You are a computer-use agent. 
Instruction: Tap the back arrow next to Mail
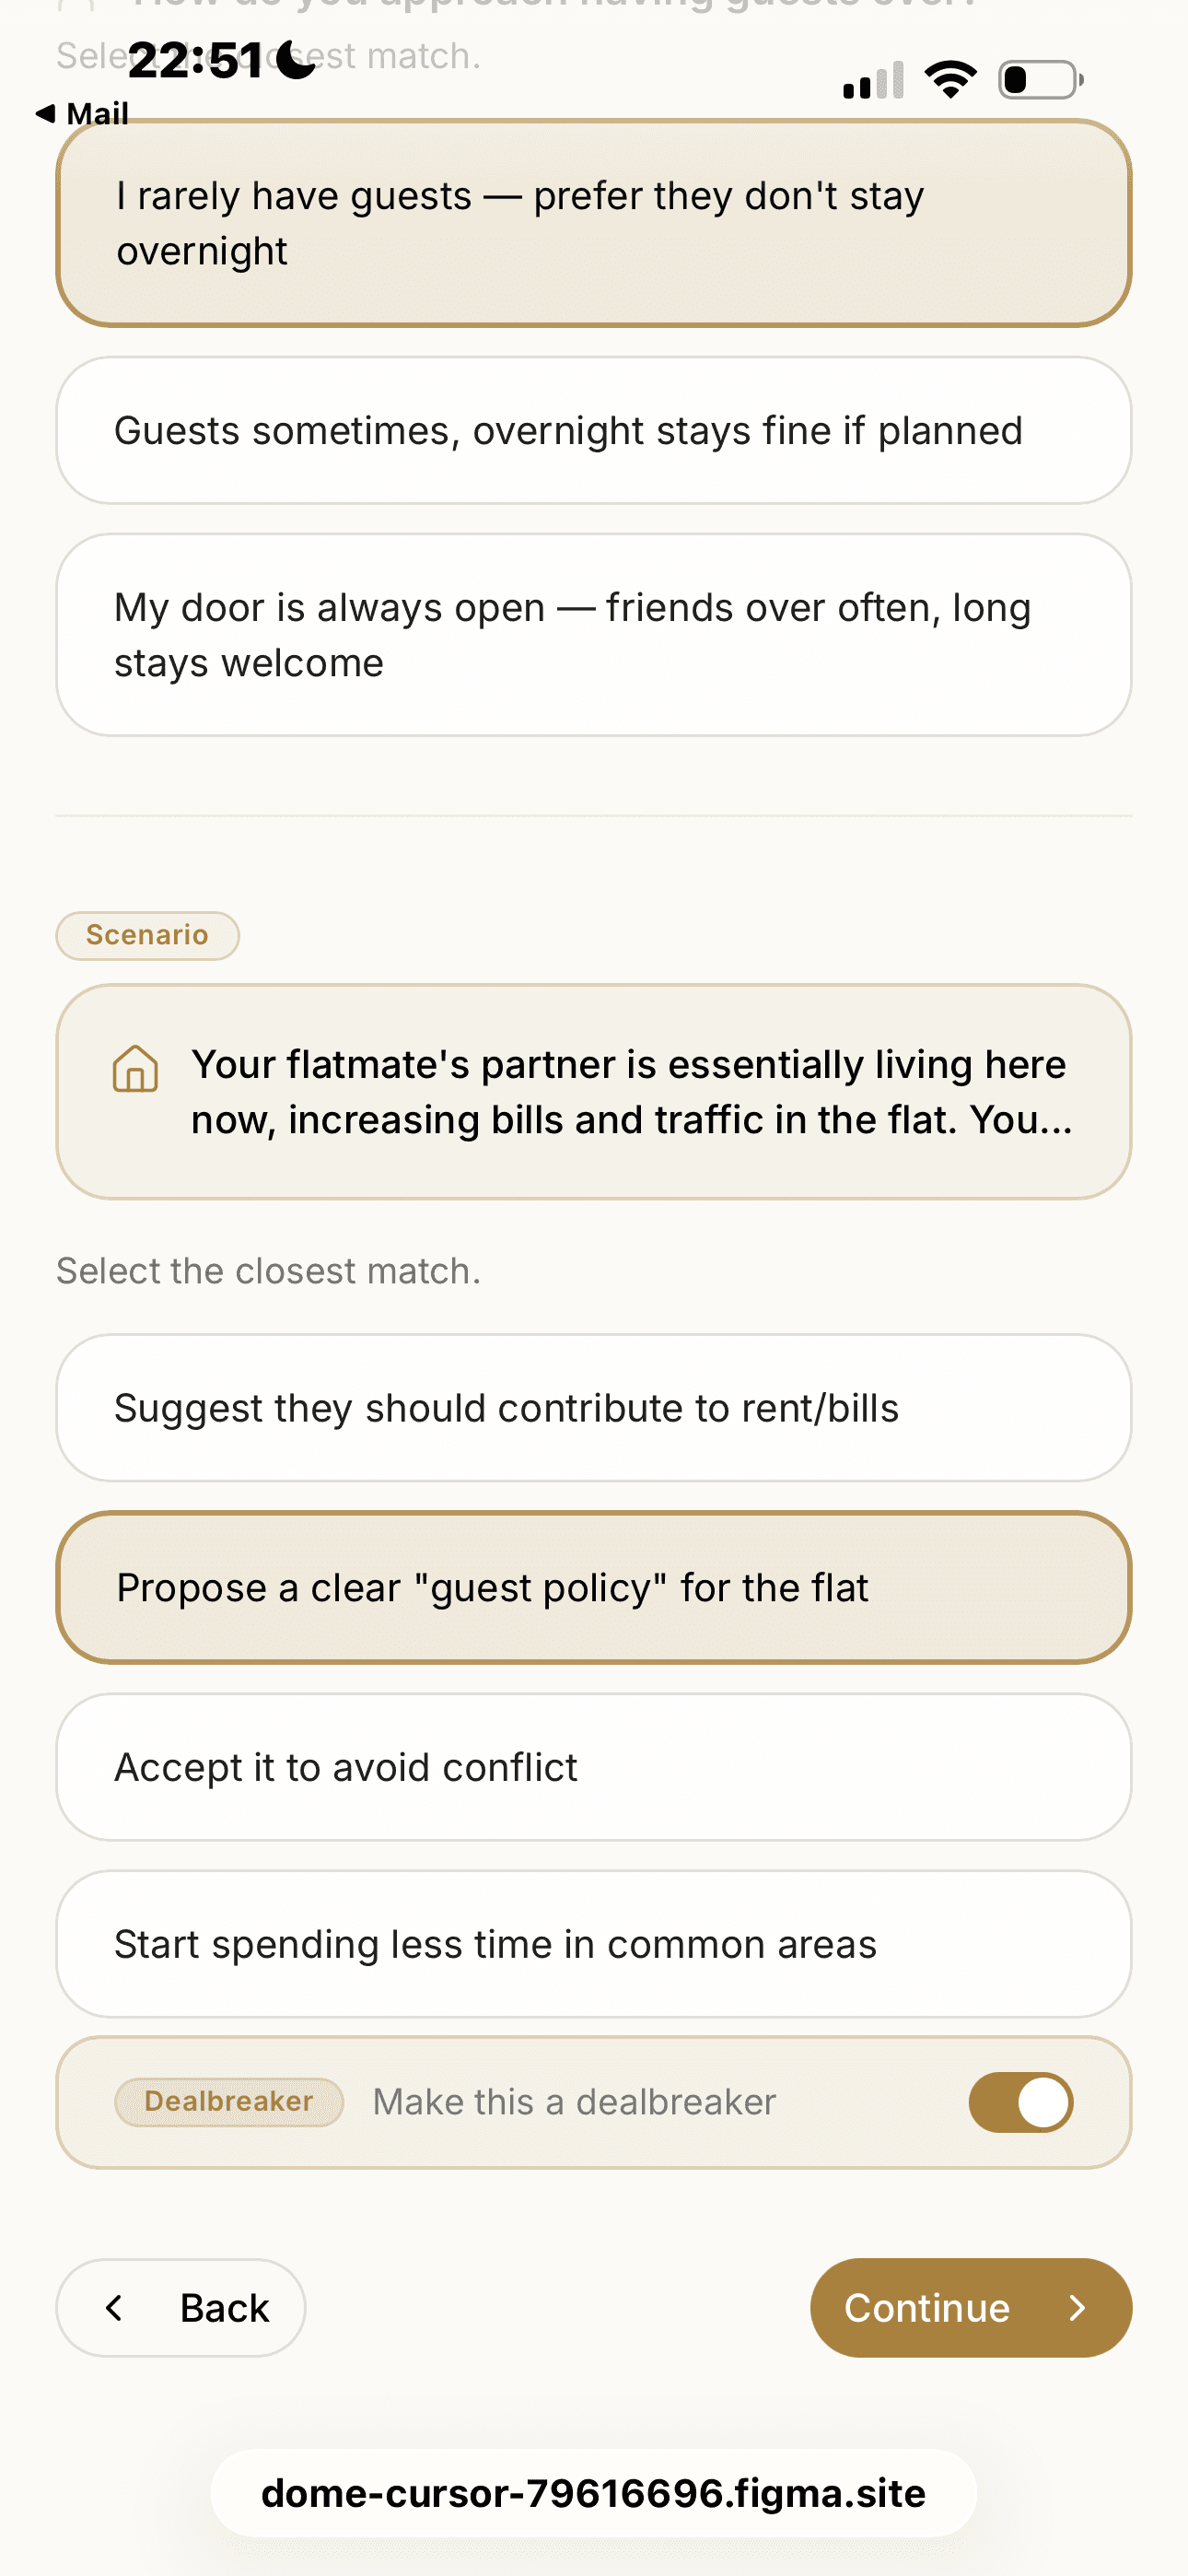(44, 113)
